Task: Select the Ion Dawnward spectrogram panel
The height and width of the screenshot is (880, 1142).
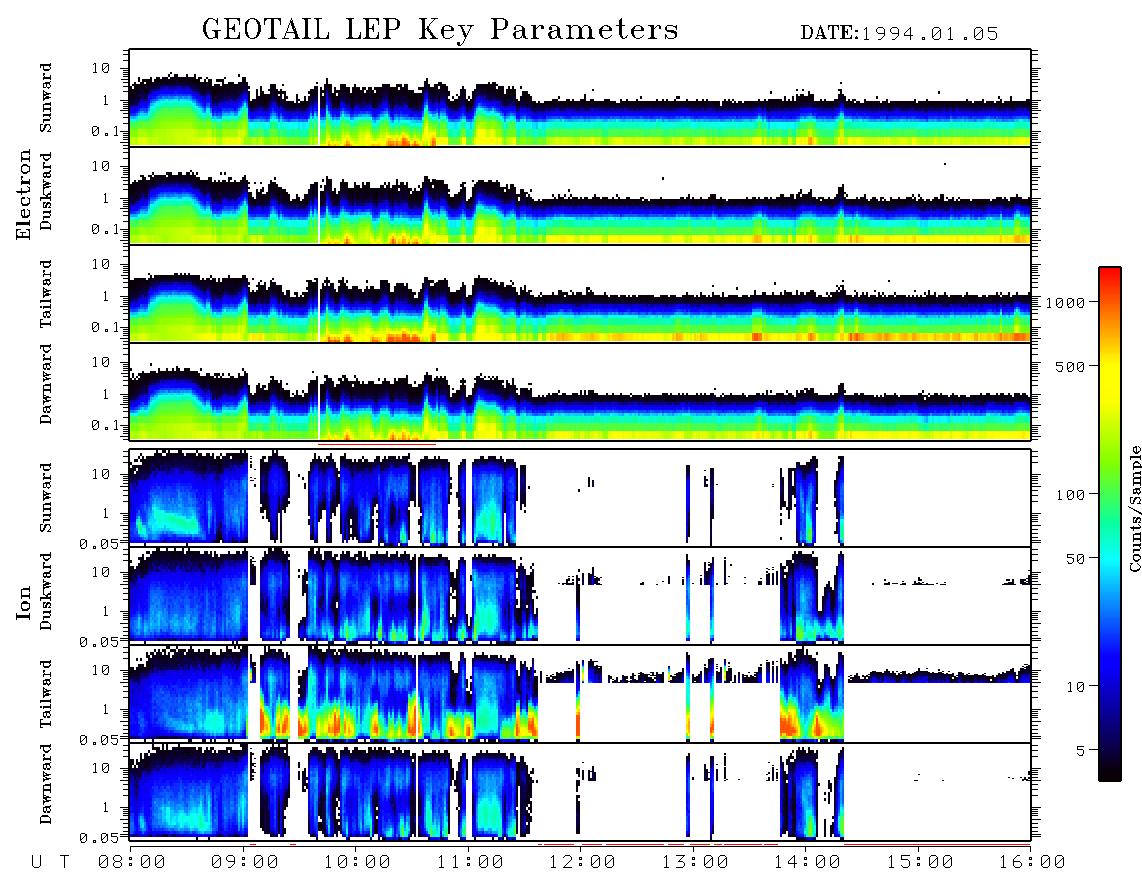Action: 580,792
